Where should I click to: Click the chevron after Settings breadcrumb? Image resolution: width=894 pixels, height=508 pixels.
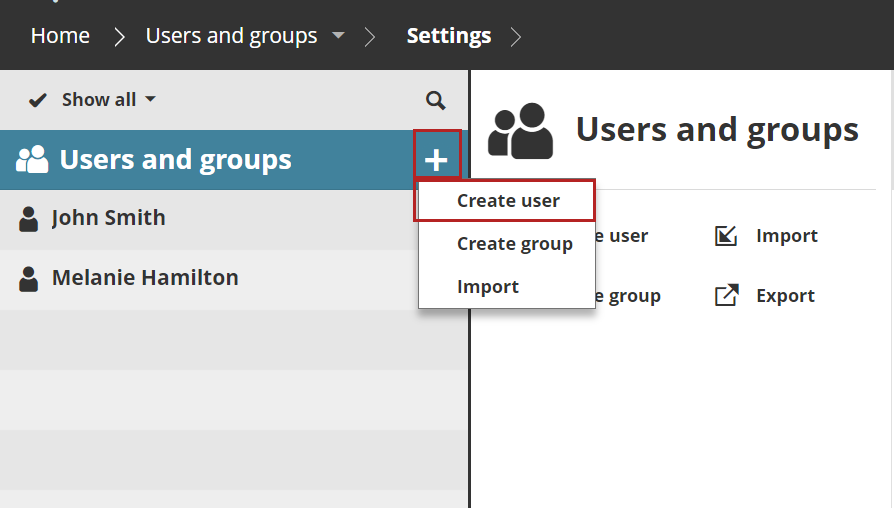516,37
